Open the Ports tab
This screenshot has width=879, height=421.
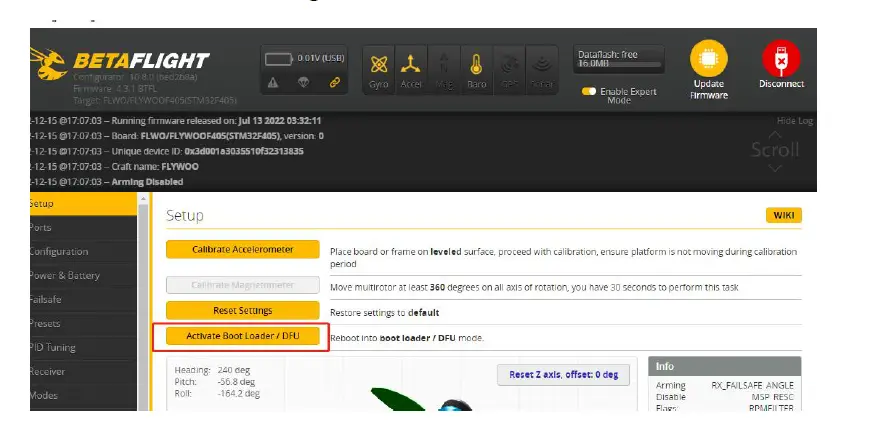[x=84, y=228]
